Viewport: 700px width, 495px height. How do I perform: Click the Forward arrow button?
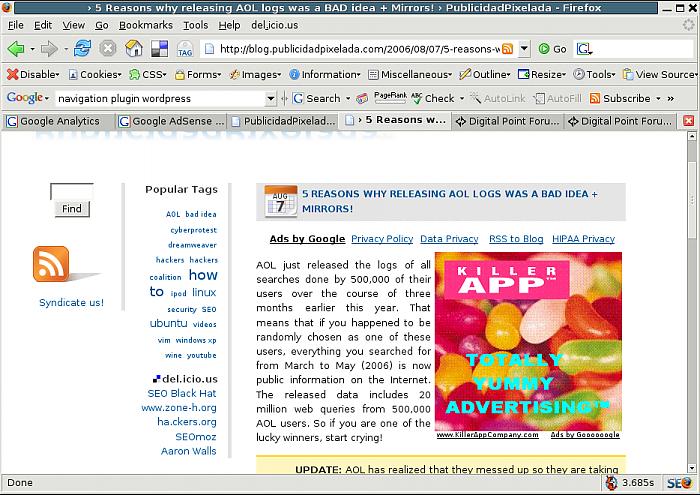coord(49,49)
